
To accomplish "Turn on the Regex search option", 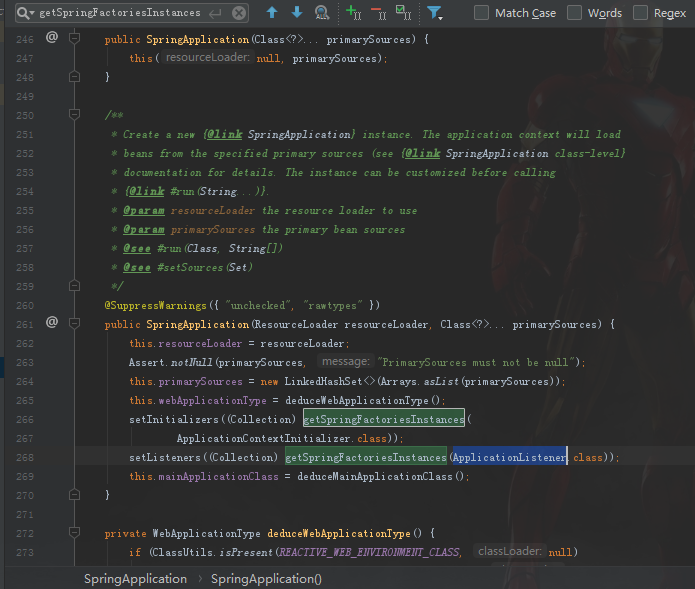I will point(640,13).
